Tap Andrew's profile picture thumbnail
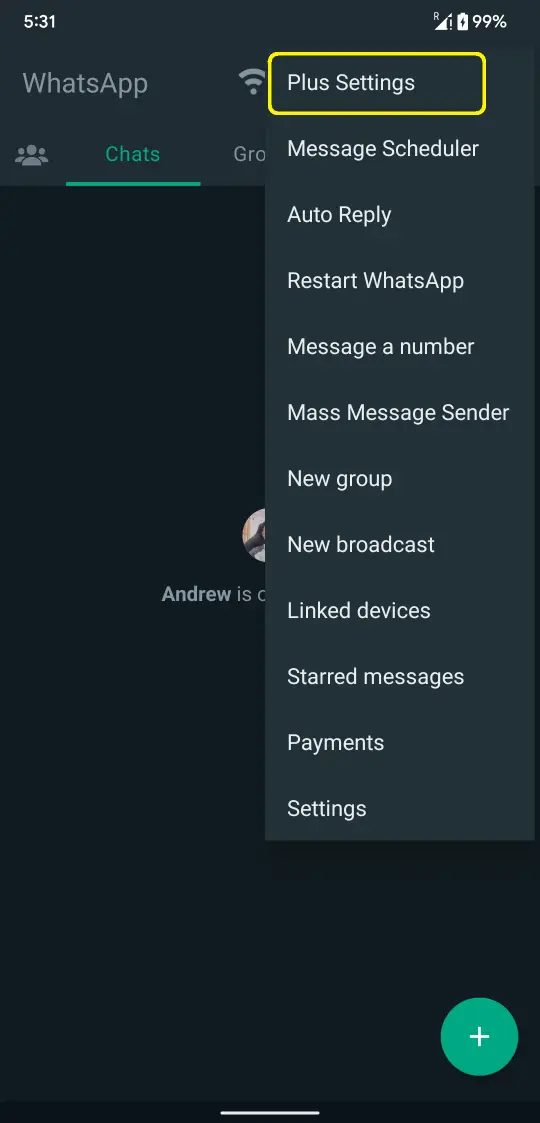The width and height of the screenshot is (540, 1123). pos(254,535)
